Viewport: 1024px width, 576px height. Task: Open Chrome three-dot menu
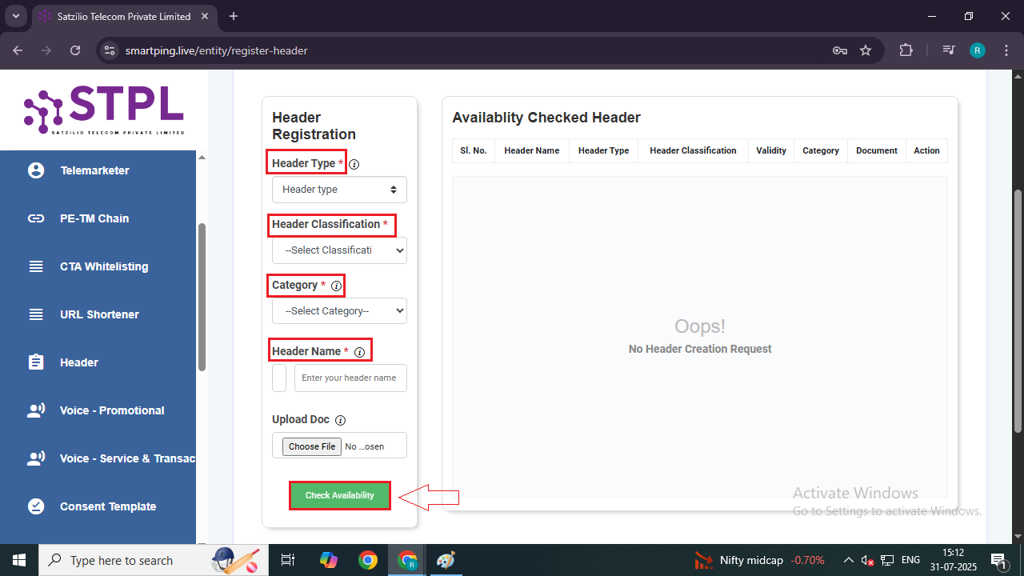1006,50
